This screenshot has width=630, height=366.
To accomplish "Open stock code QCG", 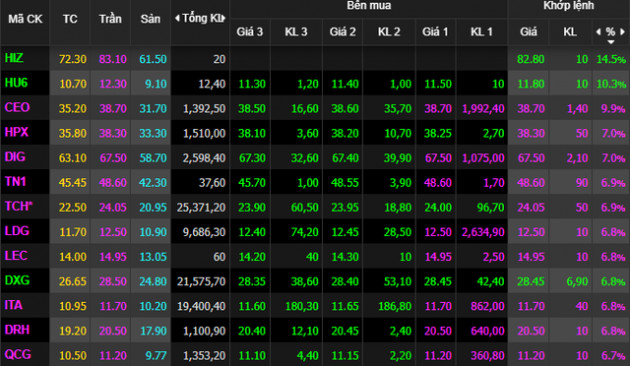I will [x=18, y=355].
